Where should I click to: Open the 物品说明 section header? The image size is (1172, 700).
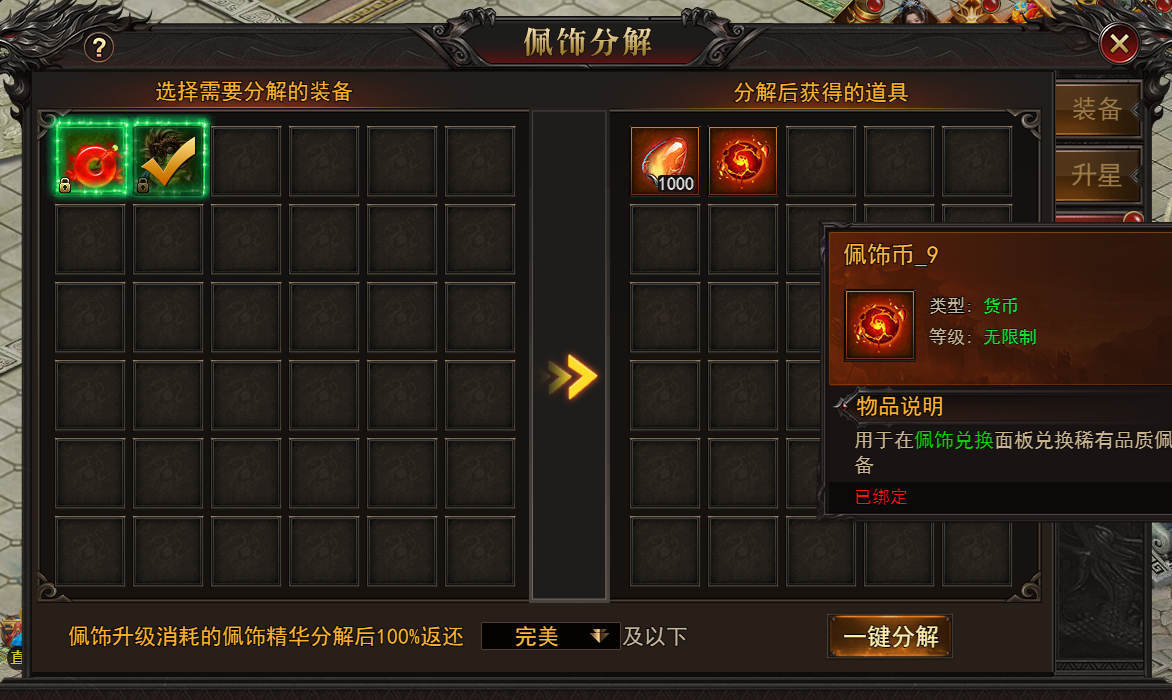[x=899, y=406]
